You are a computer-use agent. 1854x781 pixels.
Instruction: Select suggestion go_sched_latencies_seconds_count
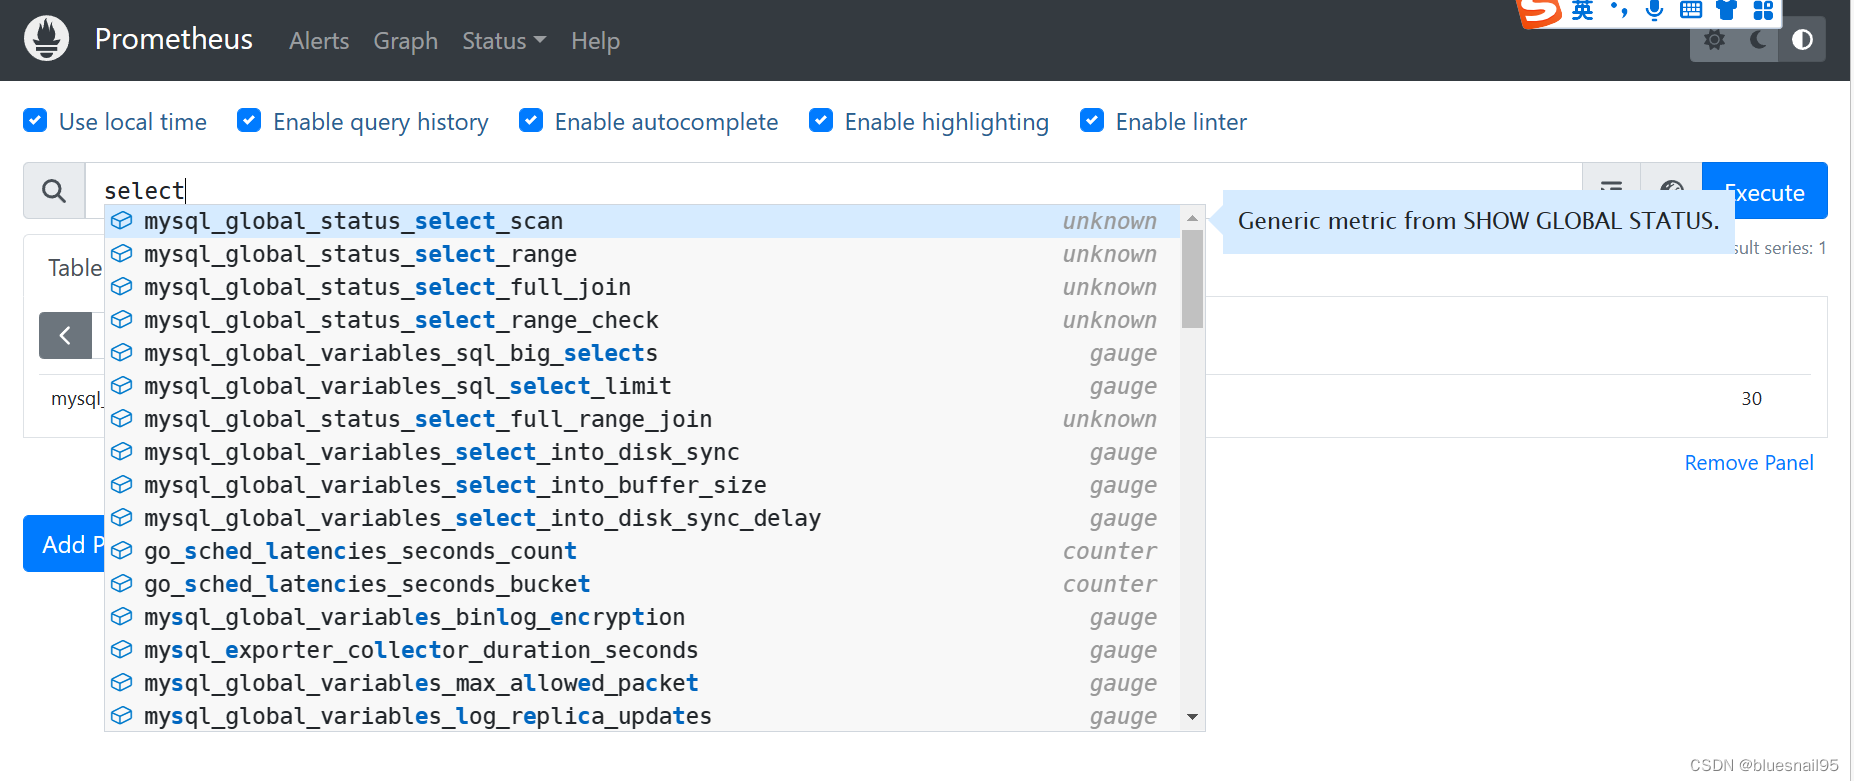(x=642, y=551)
